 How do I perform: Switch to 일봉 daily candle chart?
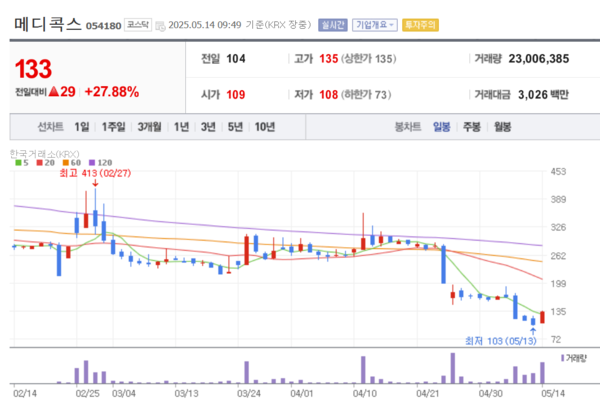(x=441, y=127)
